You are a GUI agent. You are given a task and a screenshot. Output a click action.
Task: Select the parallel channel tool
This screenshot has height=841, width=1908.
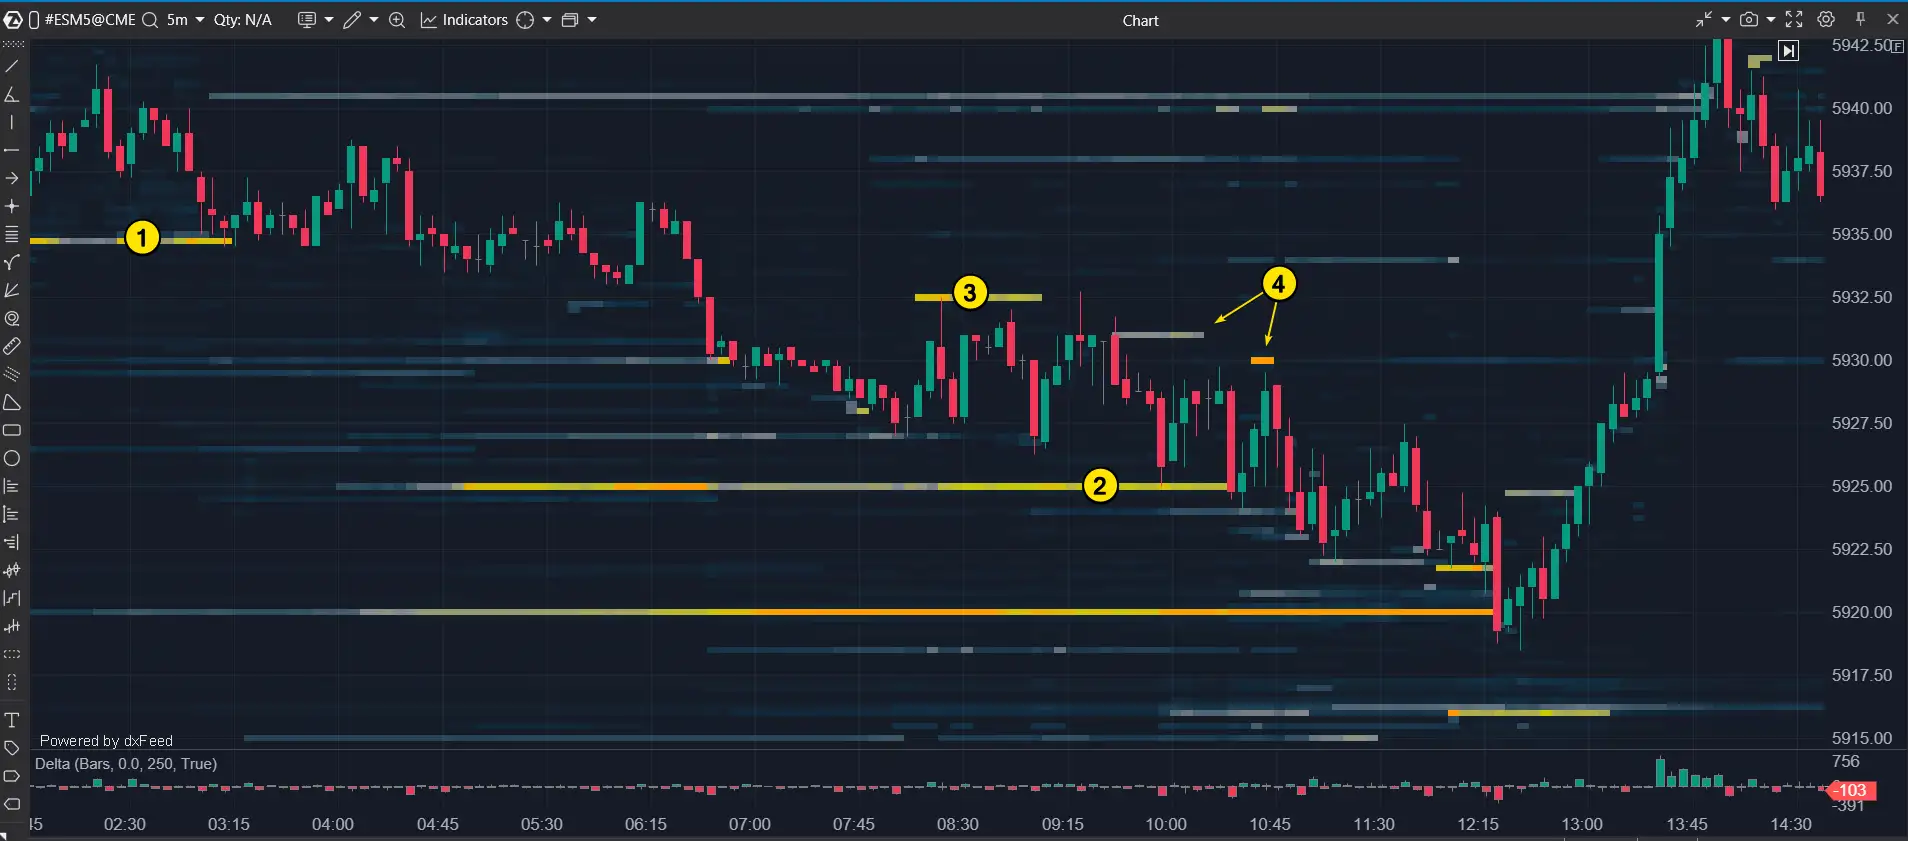(12, 374)
